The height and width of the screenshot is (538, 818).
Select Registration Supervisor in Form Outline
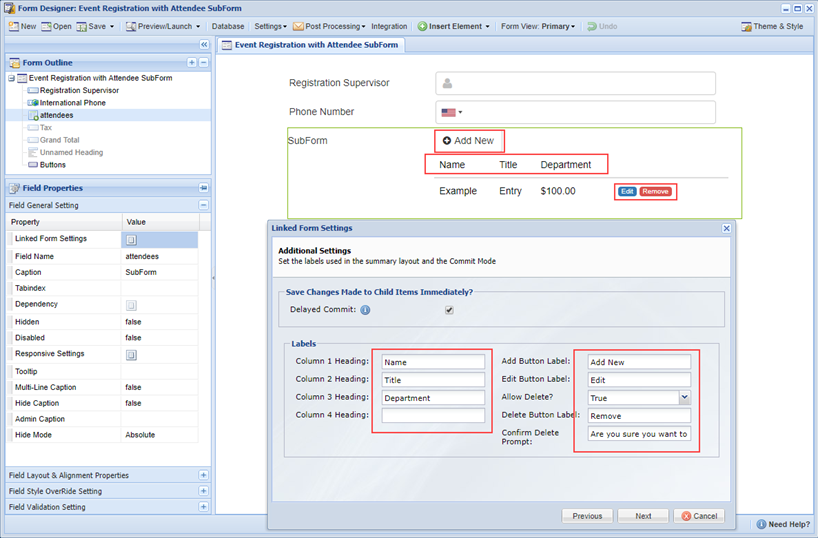click(x=79, y=90)
